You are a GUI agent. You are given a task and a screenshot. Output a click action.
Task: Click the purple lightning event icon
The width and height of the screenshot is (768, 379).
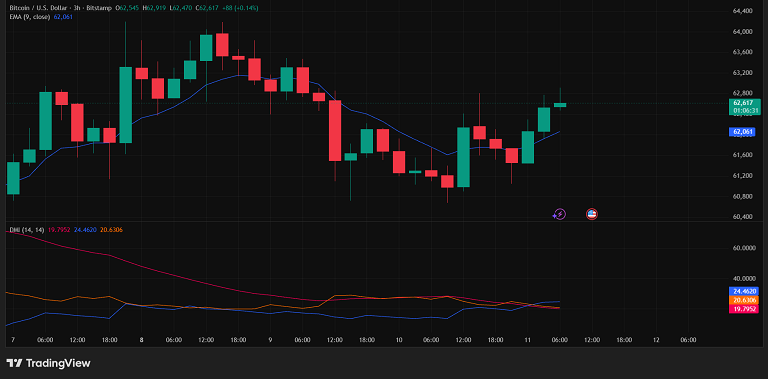click(x=560, y=214)
